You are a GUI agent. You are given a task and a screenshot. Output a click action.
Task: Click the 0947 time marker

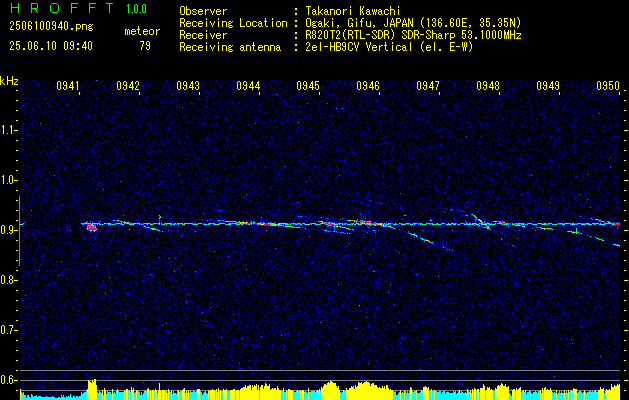coord(428,86)
